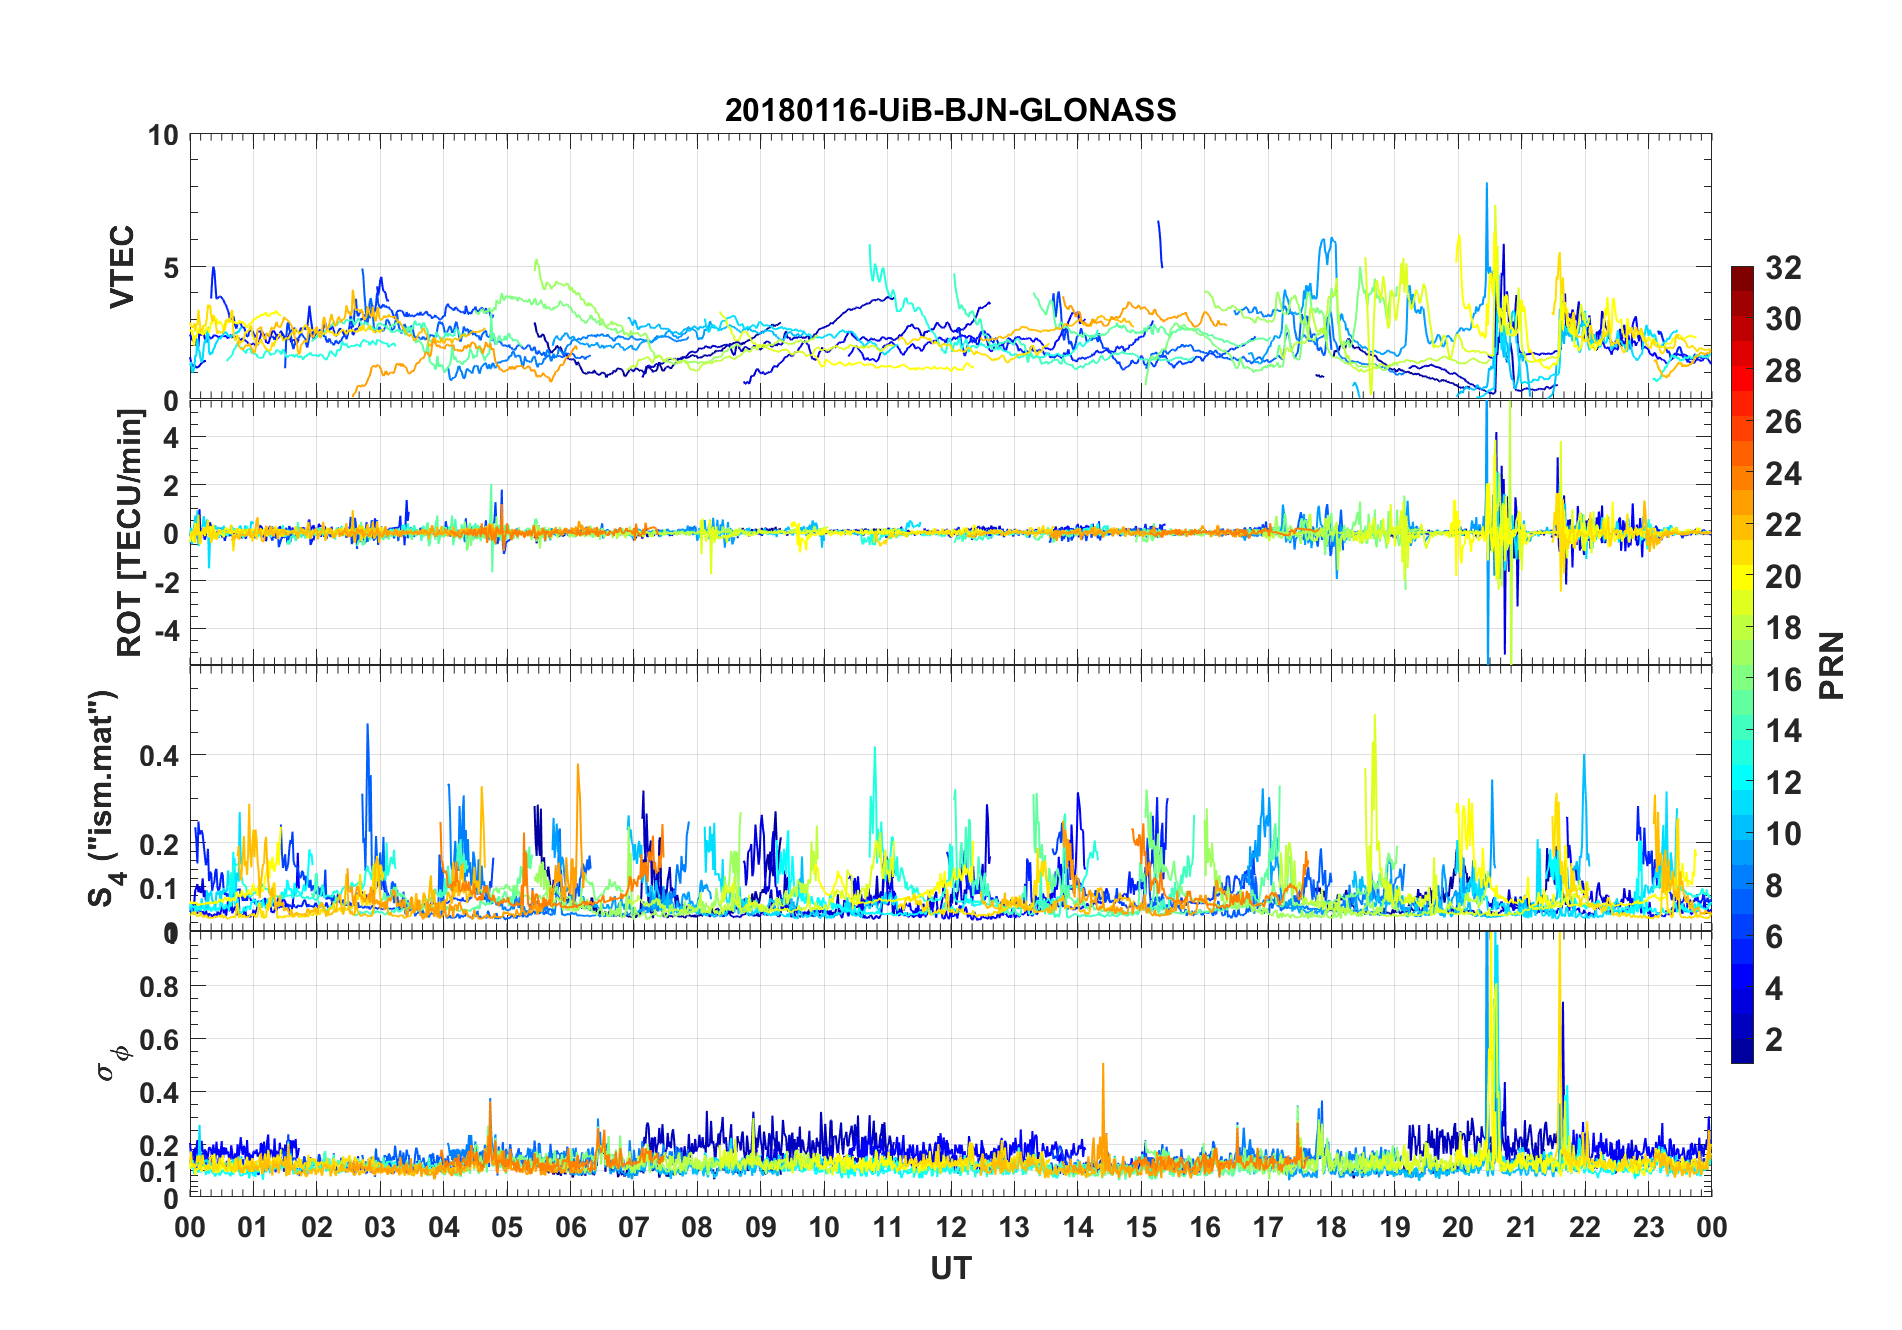The height and width of the screenshot is (1330, 1902).
Task: Select hour tick 19 on the UT axis
Action: (x=1395, y=1227)
